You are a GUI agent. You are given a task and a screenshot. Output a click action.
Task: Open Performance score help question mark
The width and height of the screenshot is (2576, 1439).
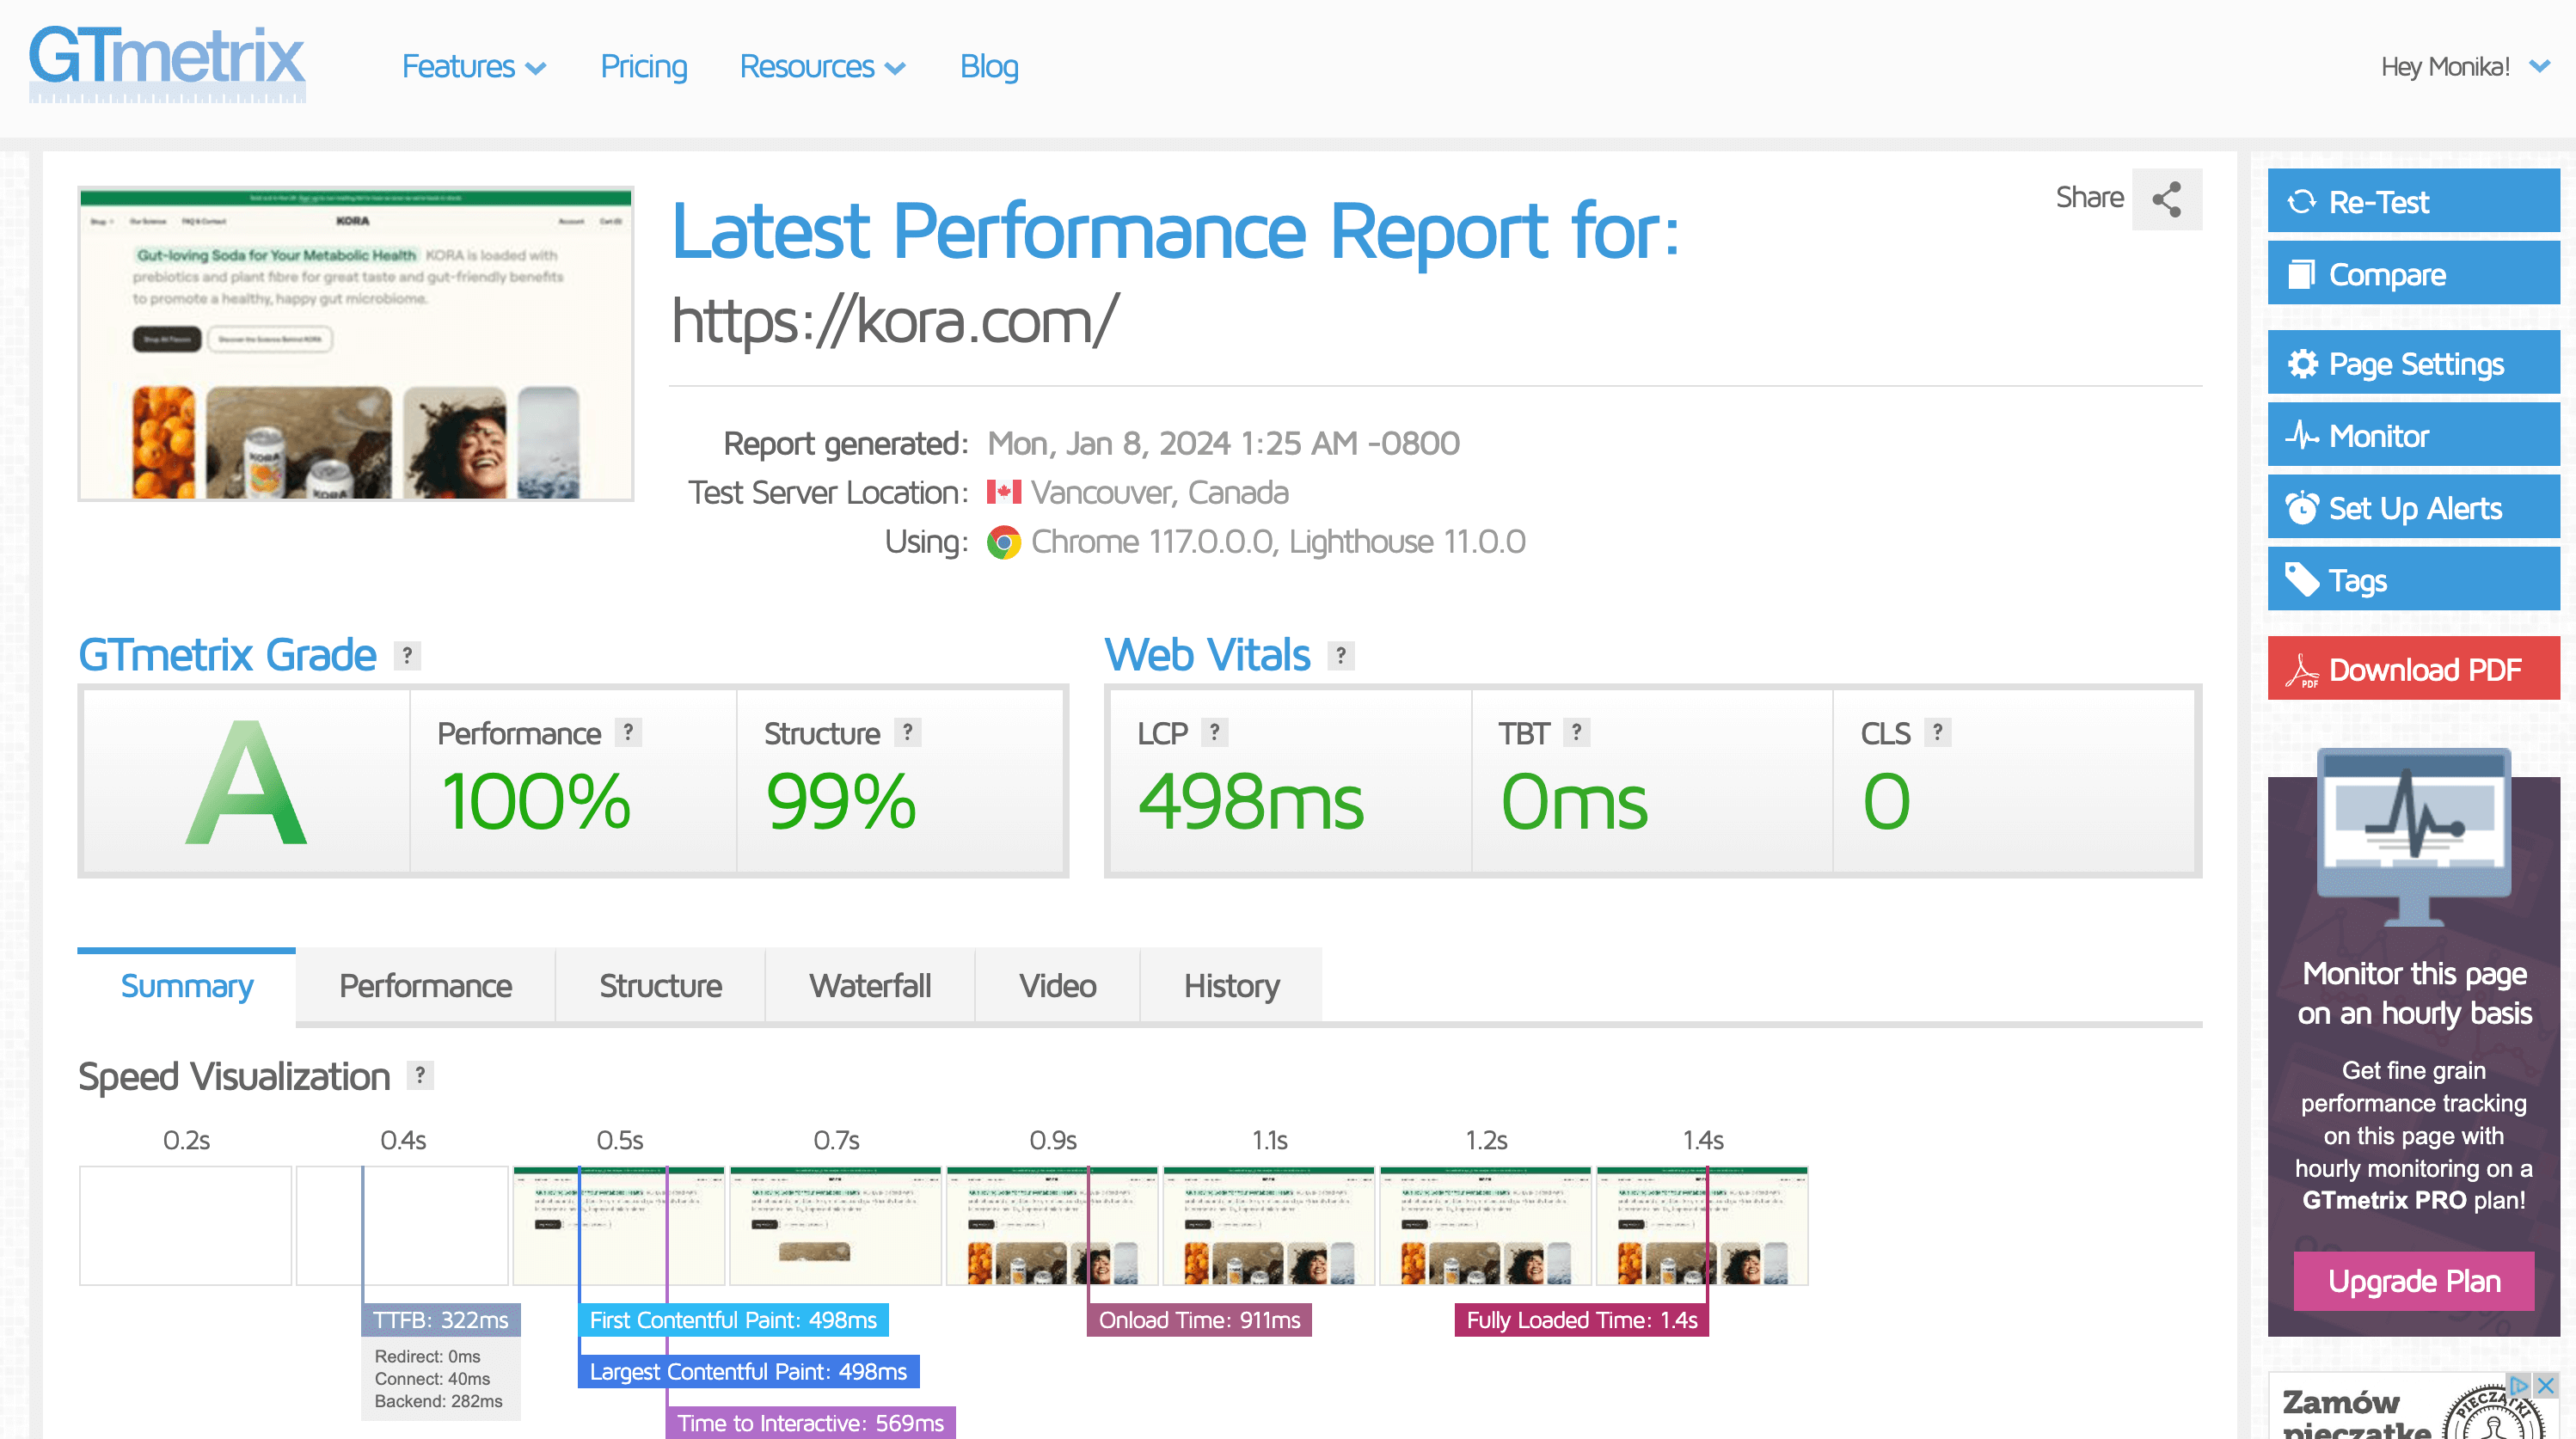628,732
